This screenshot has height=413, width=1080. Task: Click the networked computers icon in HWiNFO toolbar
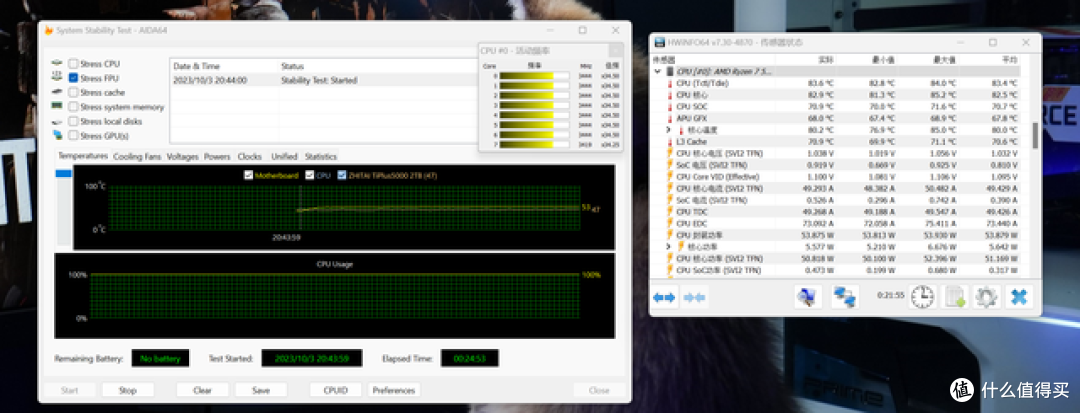pyautogui.click(x=844, y=297)
